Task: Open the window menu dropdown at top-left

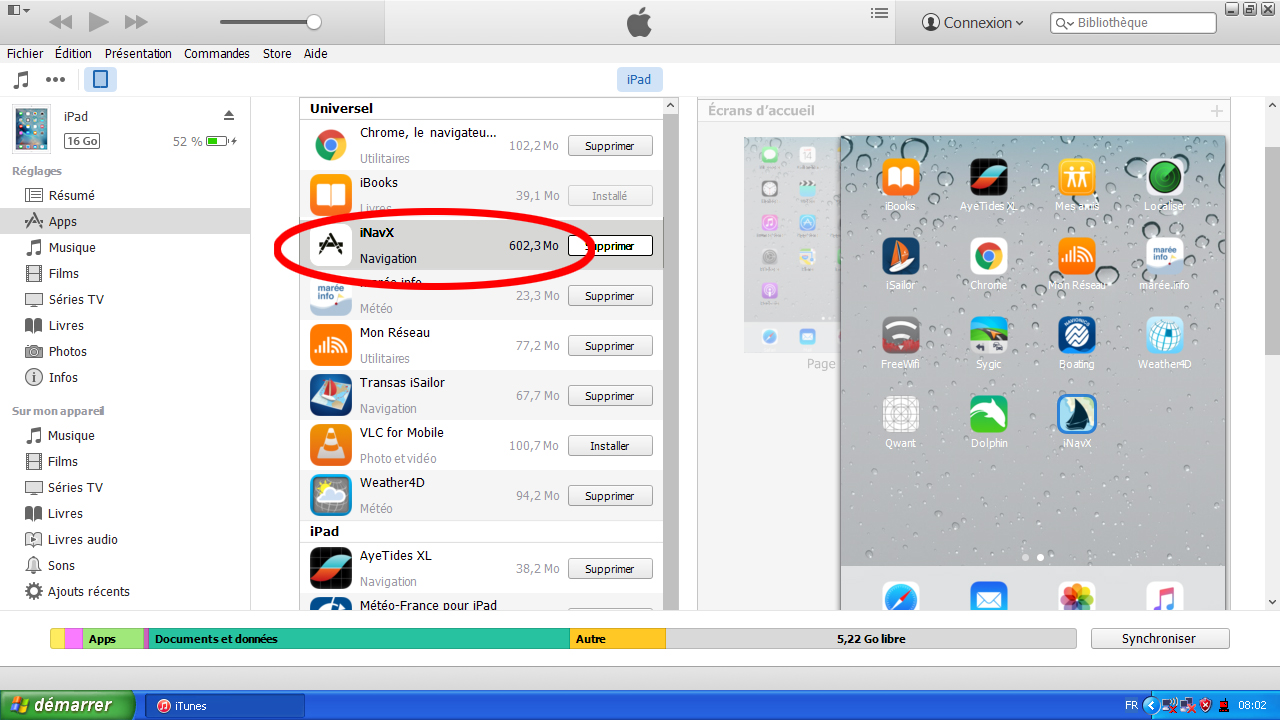Action: tap(19, 10)
